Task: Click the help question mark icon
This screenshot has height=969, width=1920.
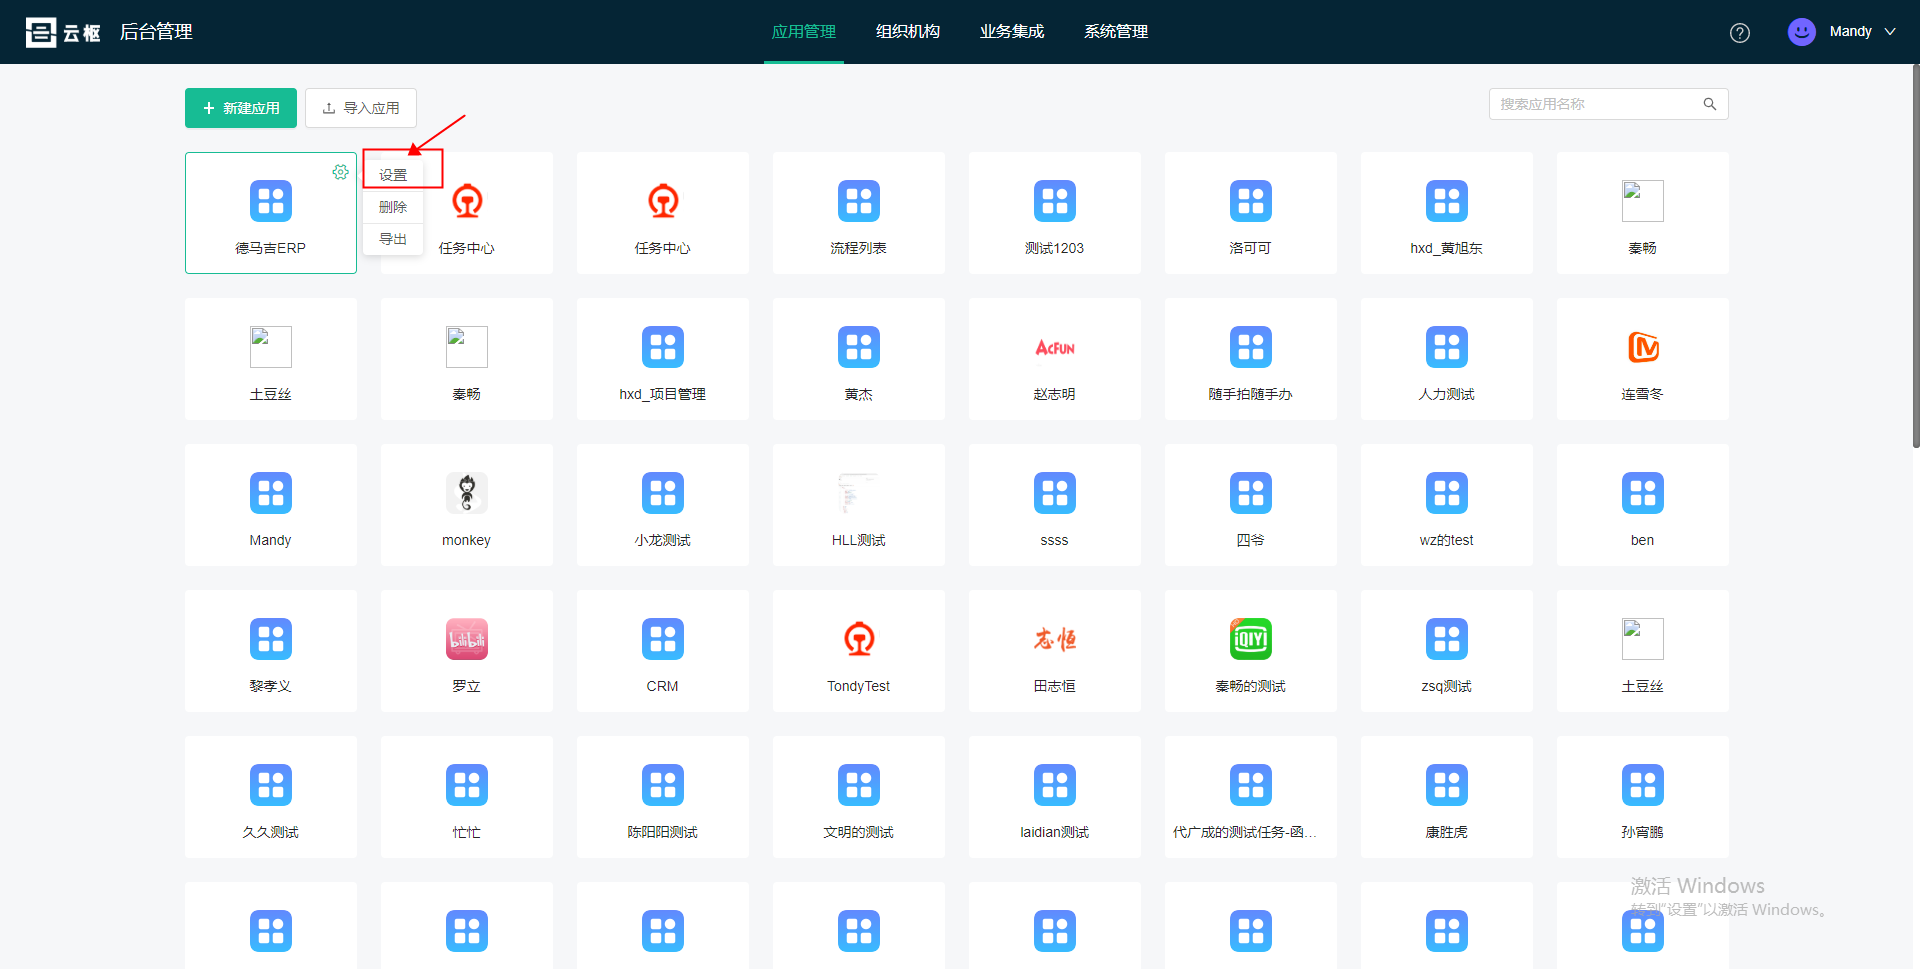Action: (1740, 33)
